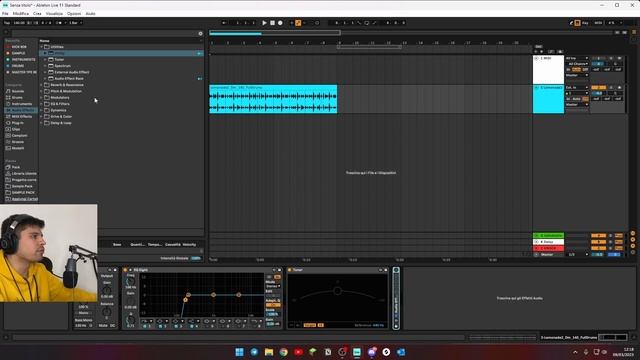Open the File menu
The image size is (640, 360).
(5, 13)
